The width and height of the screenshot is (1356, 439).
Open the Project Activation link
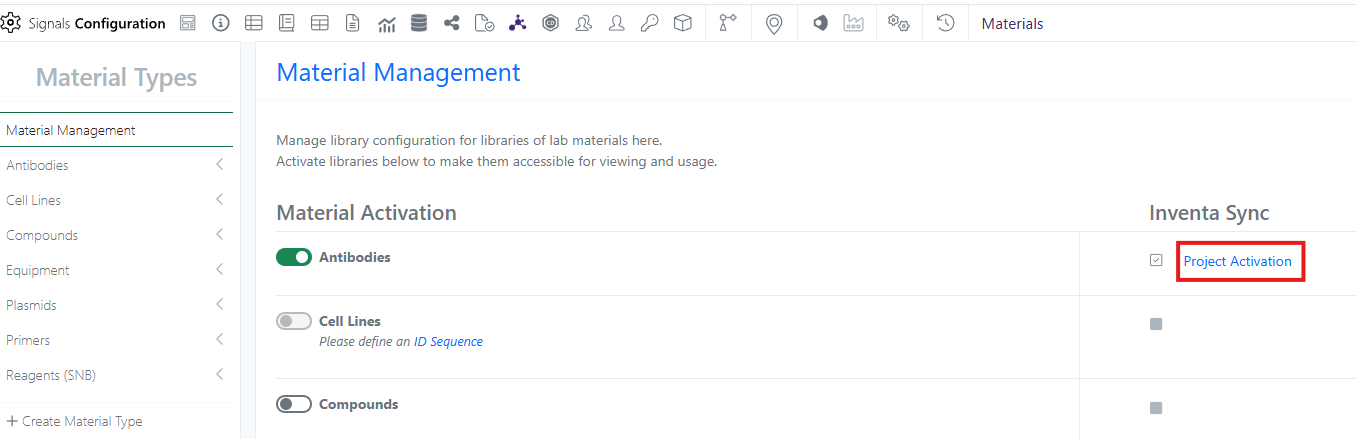tap(1237, 261)
